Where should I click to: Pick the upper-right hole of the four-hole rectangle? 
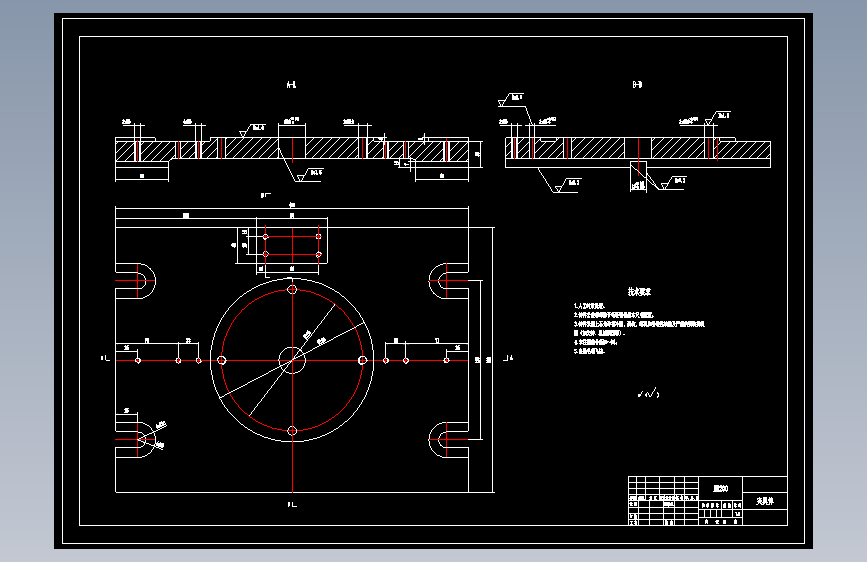tap(318, 237)
